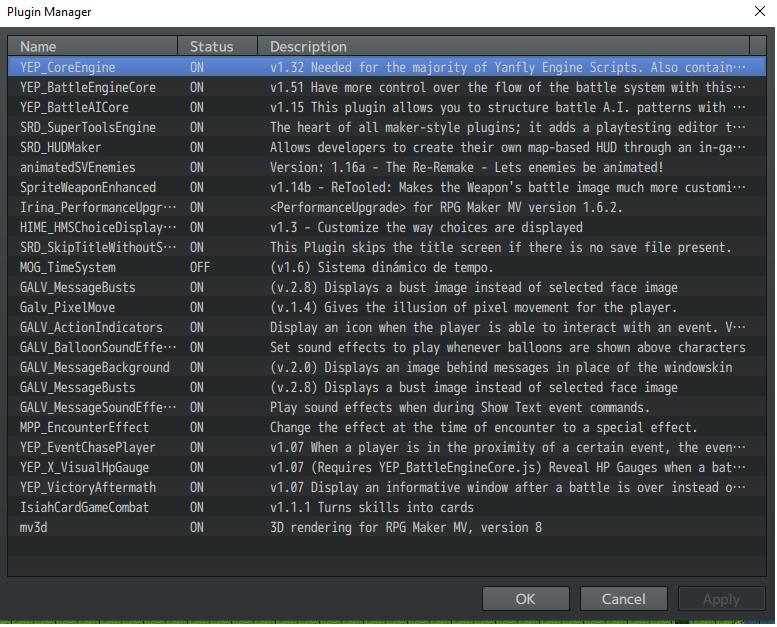Select the SpriteWeaponEnhanced plugin

click(x=387, y=187)
